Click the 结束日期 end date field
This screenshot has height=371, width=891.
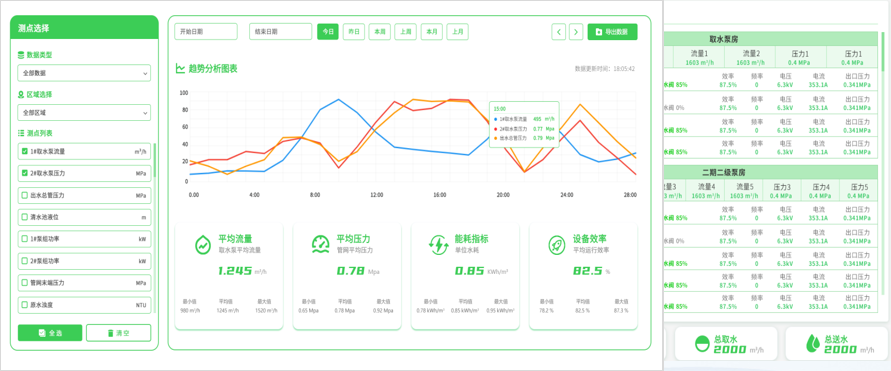tap(281, 32)
